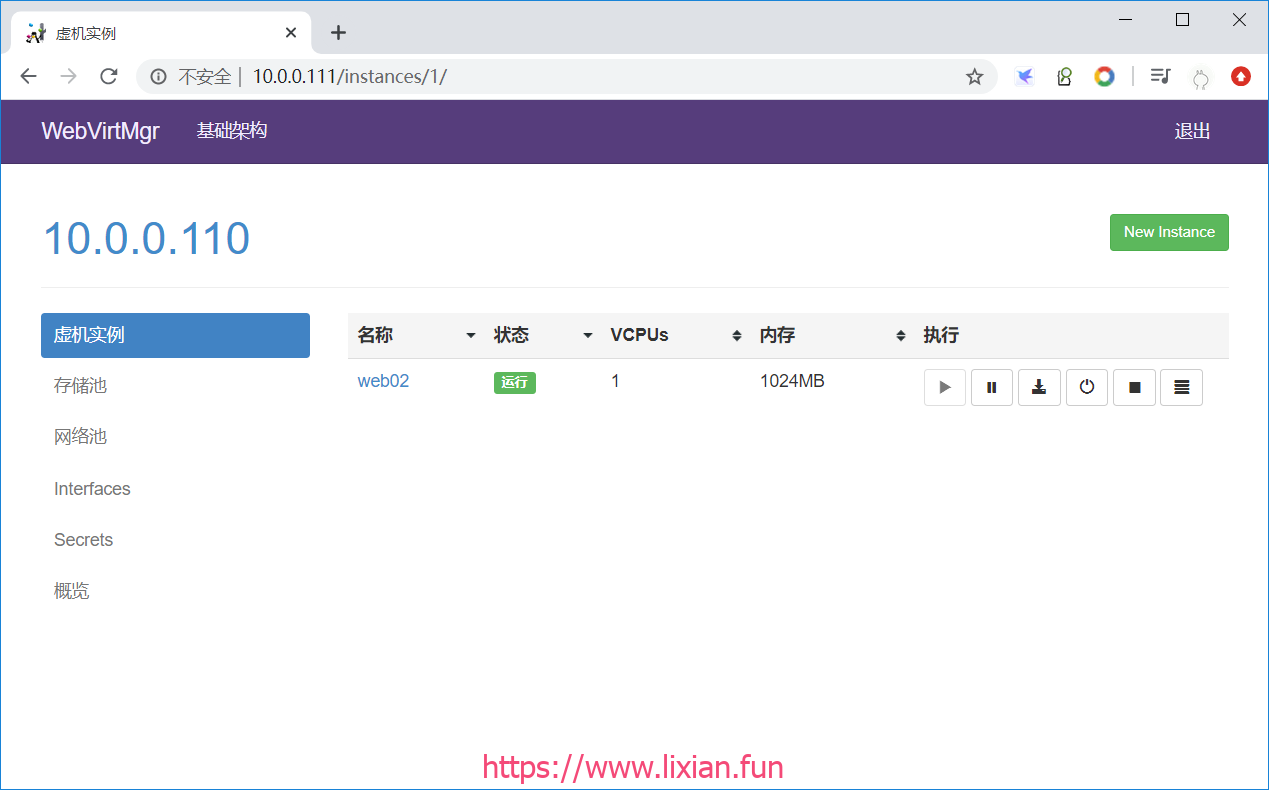Screen dimensions: 1269x790
Task: Close the 虚机实例 browser tab
Action: click(x=291, y=33)
